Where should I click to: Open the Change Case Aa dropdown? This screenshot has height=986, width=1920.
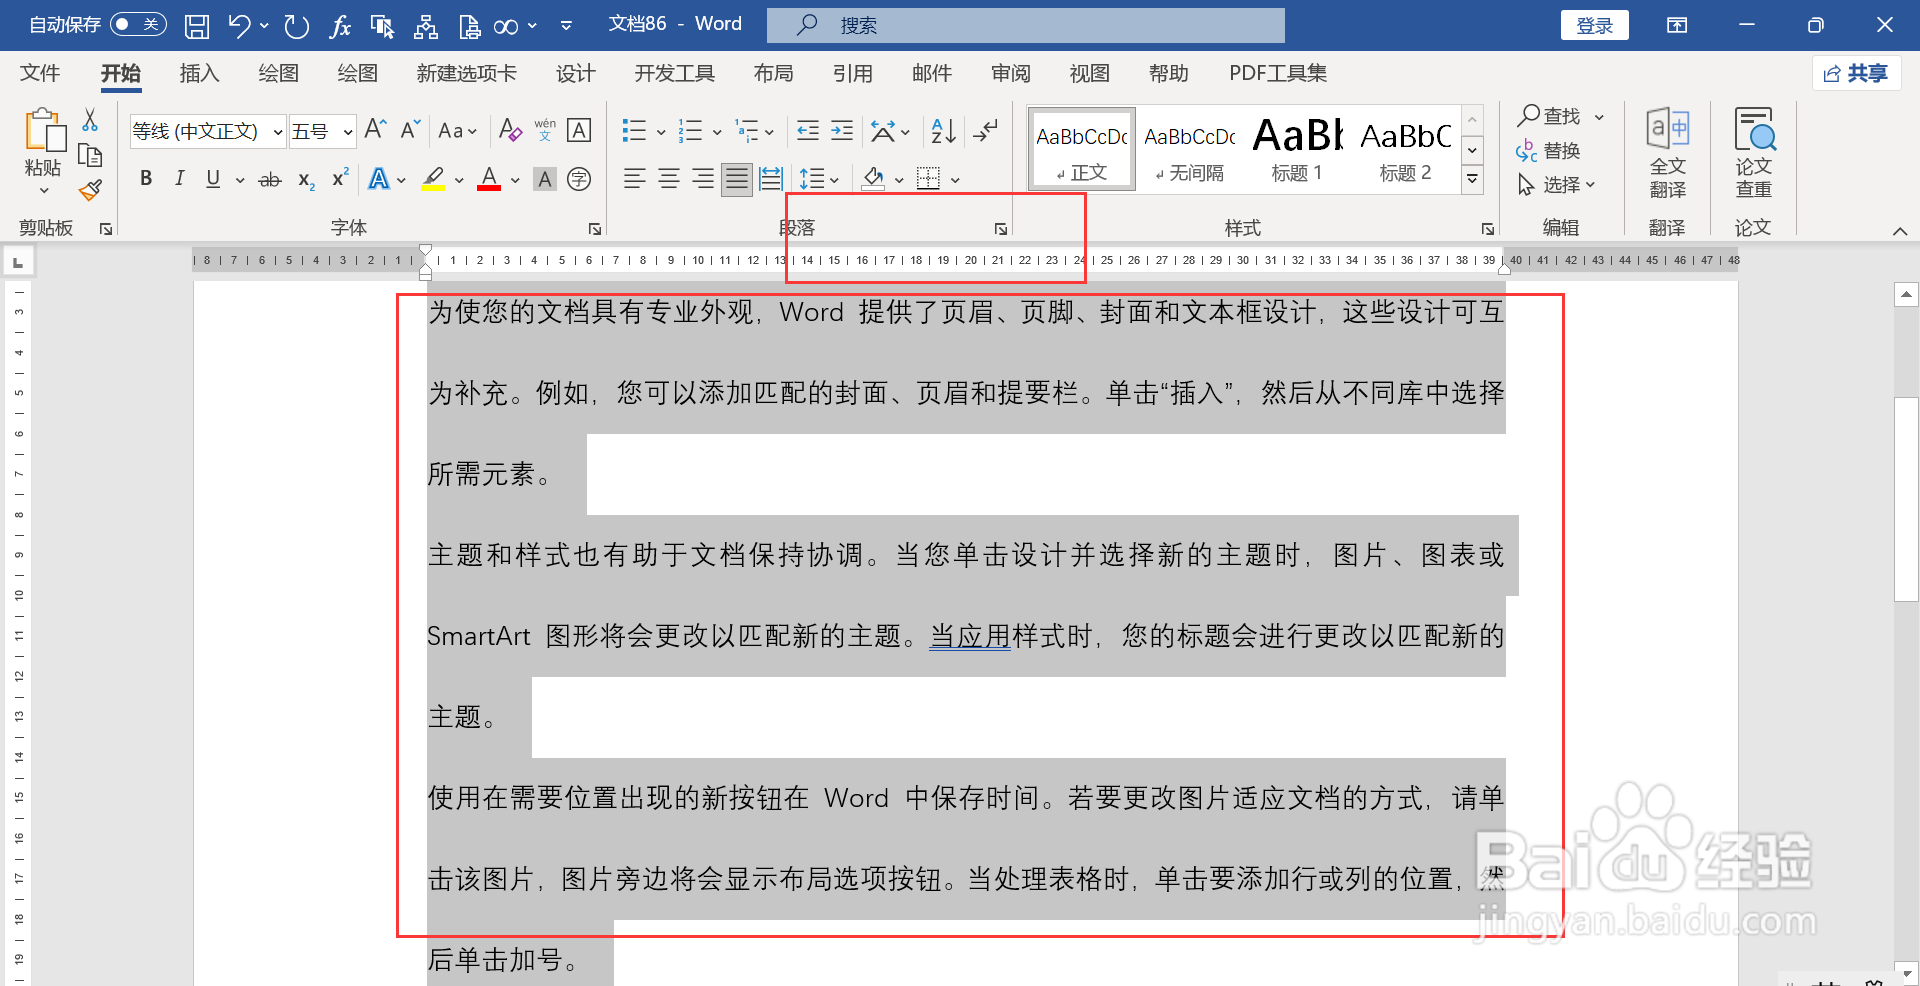(x=458, y=131)
